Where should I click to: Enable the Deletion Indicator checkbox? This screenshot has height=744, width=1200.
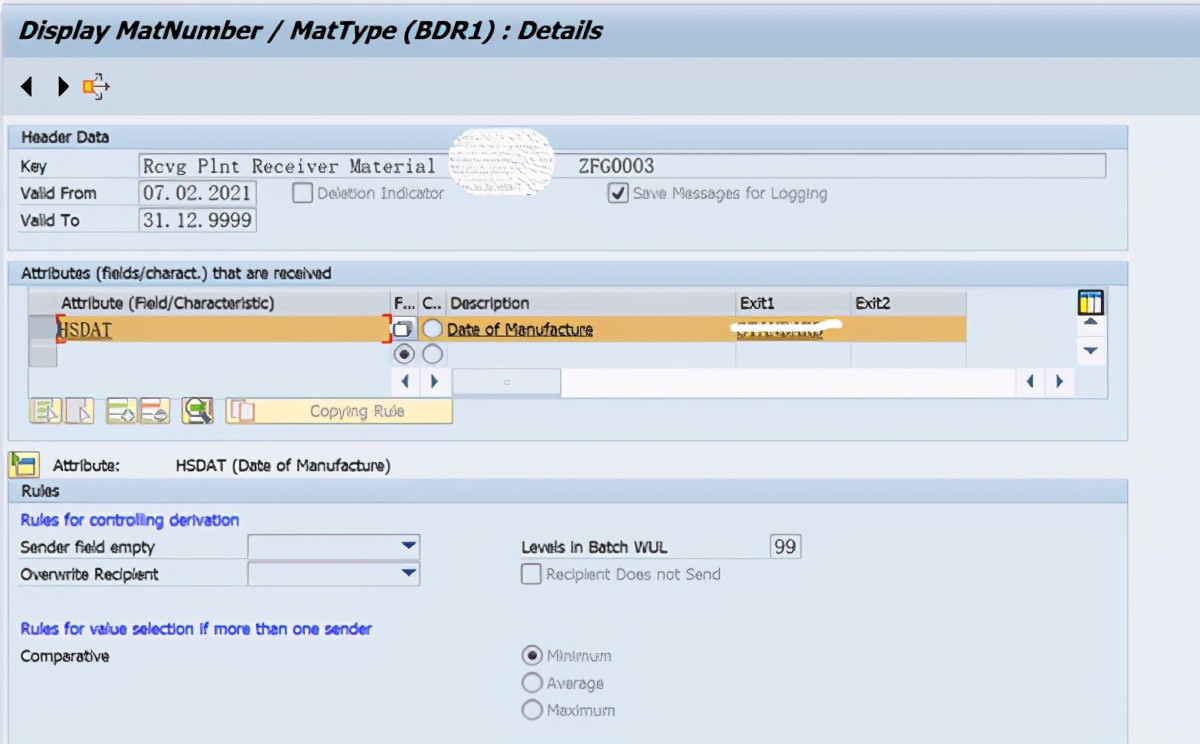point(302,193)
